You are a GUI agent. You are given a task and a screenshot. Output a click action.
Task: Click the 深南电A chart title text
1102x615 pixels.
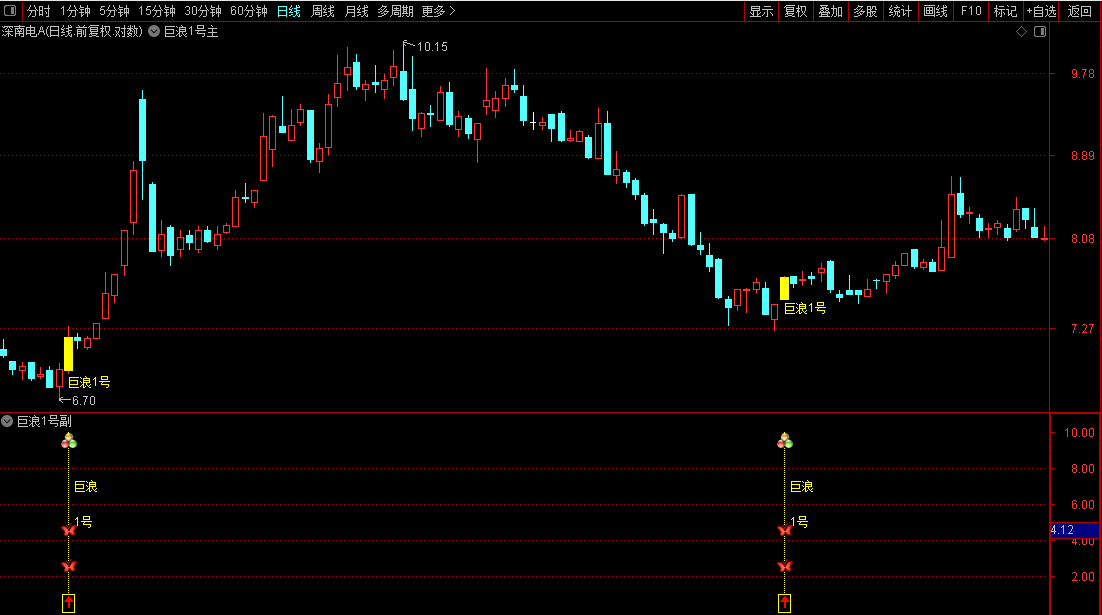pos(72,32)
